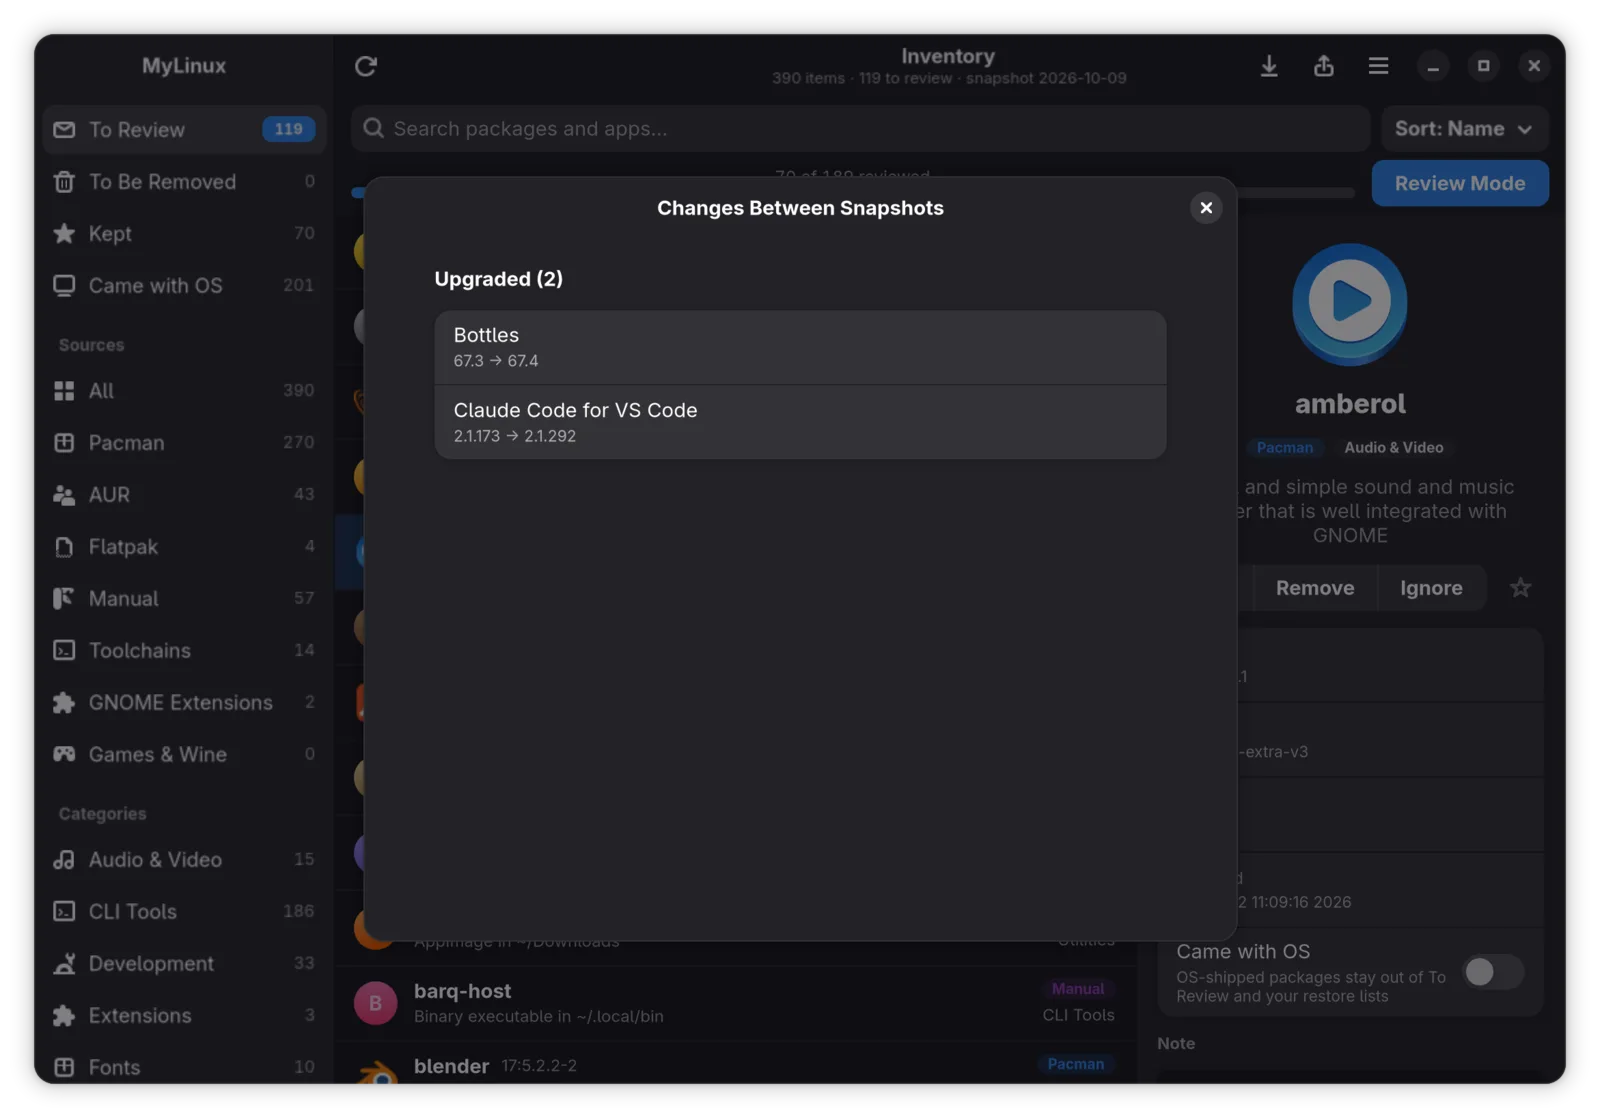1600x1118 pixels.
Task: Filter by Toolchains source
Action: click(184, 651)
